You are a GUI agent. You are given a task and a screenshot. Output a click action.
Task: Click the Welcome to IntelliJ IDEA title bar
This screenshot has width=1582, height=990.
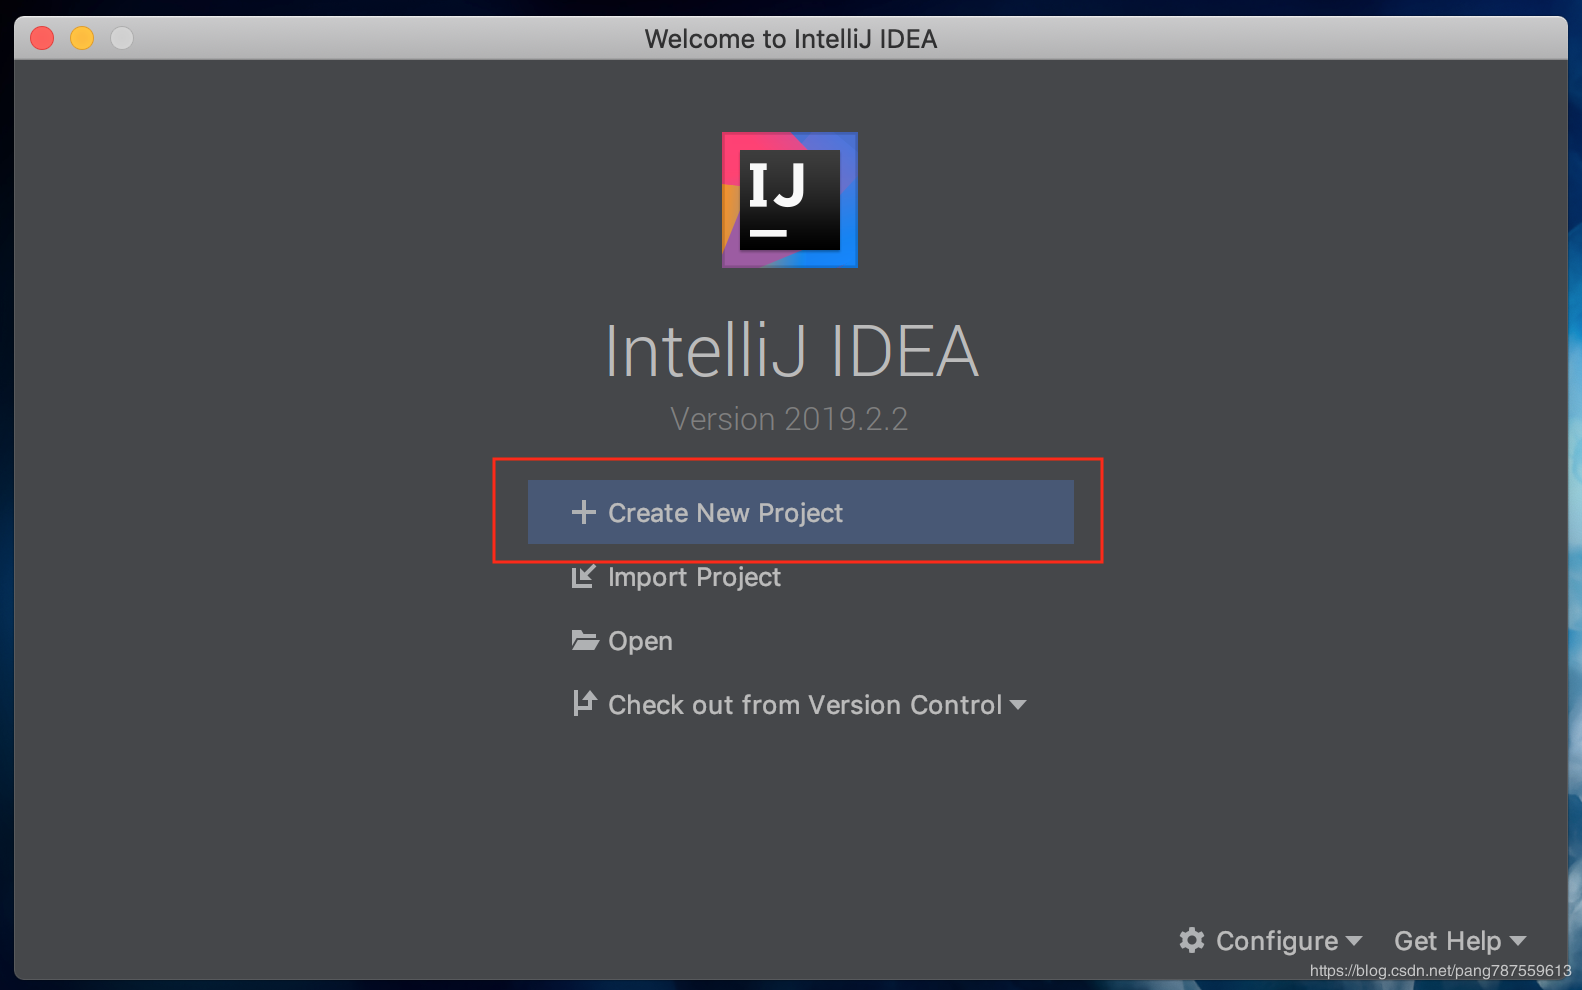click(790, 39)
